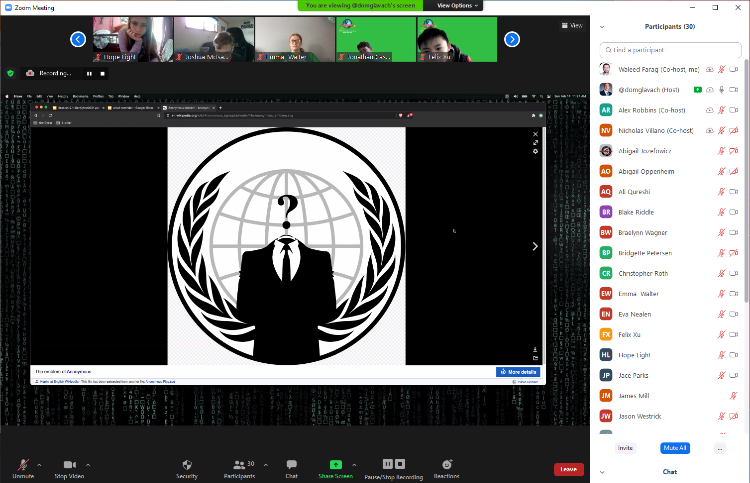The width and height of the screenshot is (750, 483).
Task: Unmute microphone in Zoom toolbar
Action: [23, 469]
